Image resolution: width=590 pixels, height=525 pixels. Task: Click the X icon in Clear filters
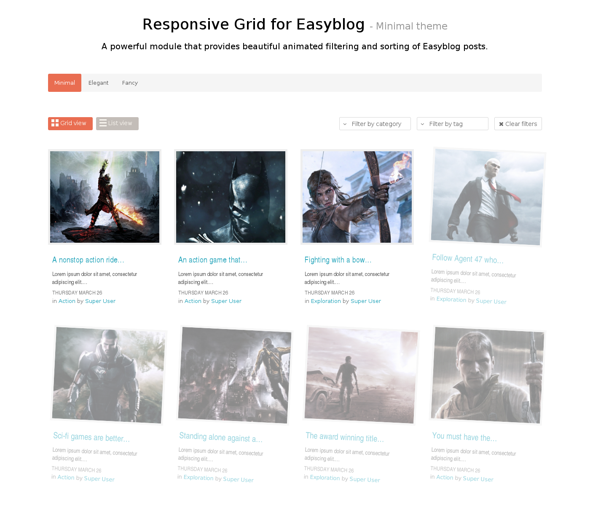pyautogui.click(x=501, y=124)
